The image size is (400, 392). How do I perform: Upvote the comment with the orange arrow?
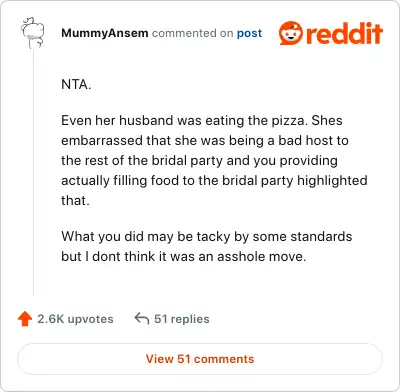point(25,319)
